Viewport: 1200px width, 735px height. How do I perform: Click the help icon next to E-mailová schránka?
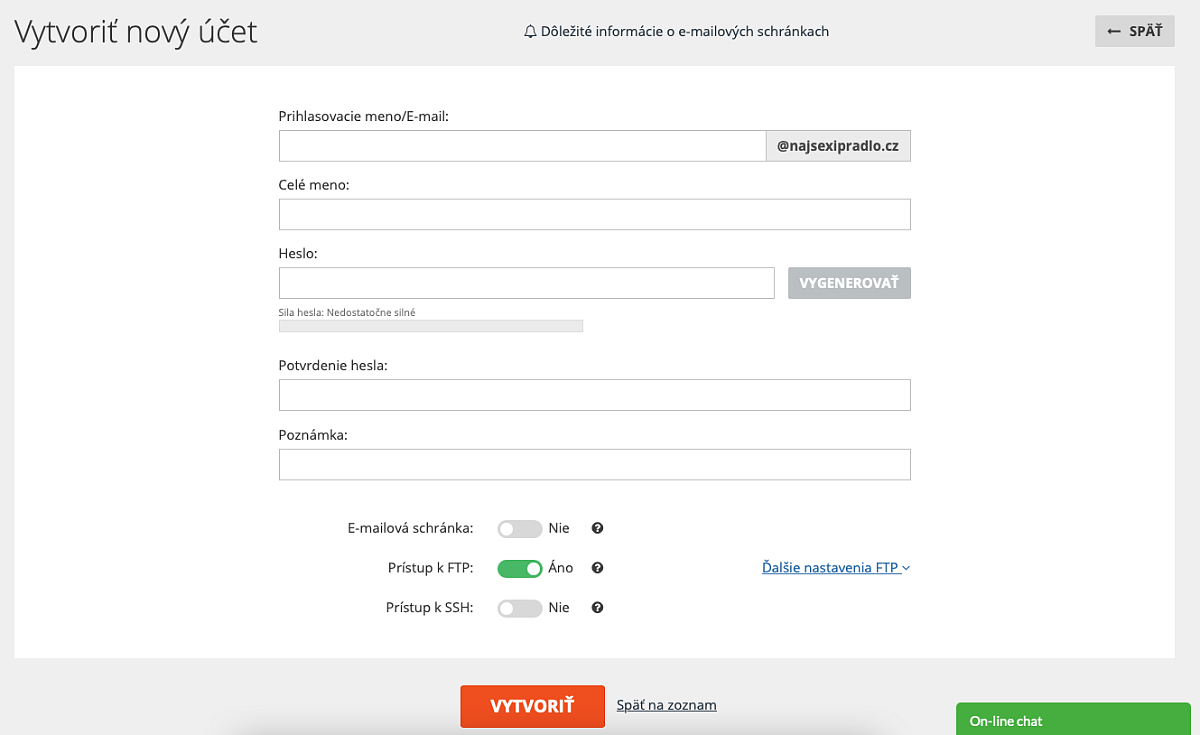point(597,528)
